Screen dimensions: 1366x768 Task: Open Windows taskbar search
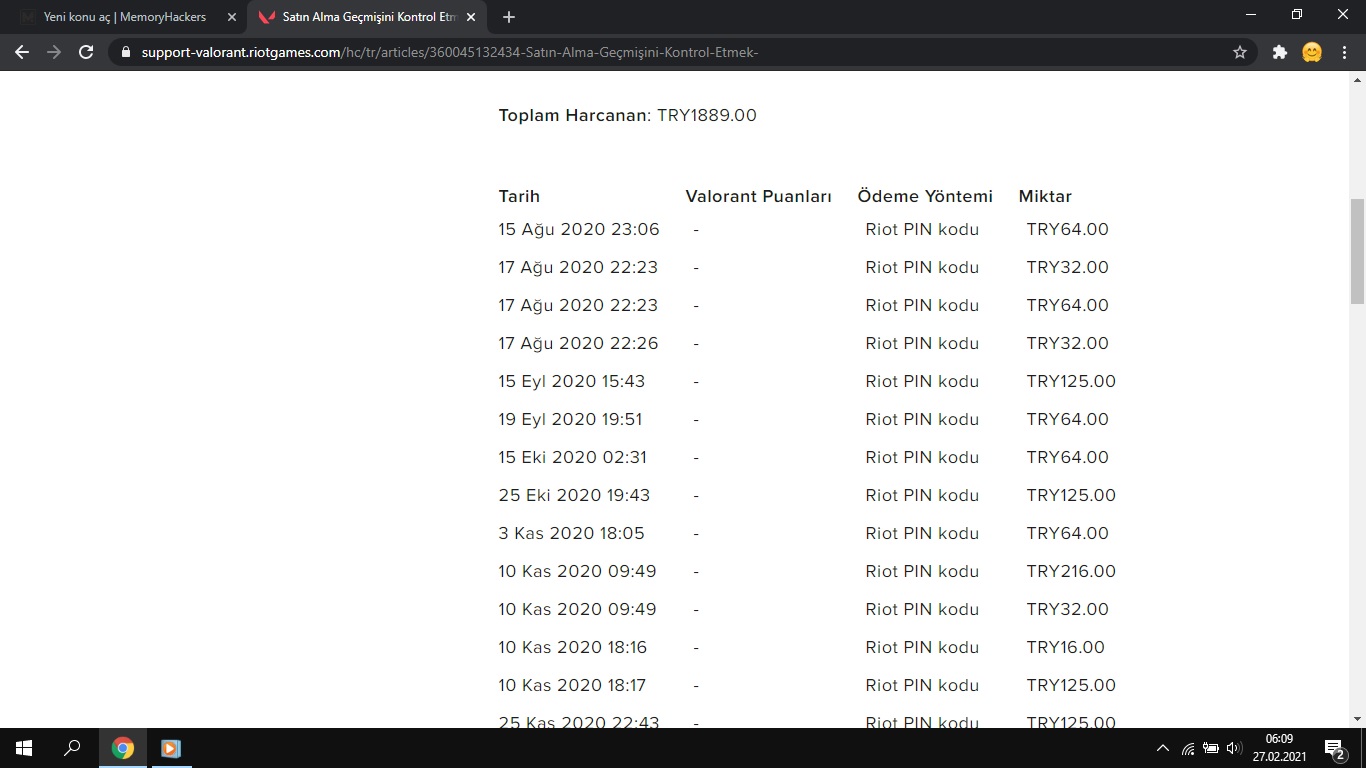tap(72, 748)
